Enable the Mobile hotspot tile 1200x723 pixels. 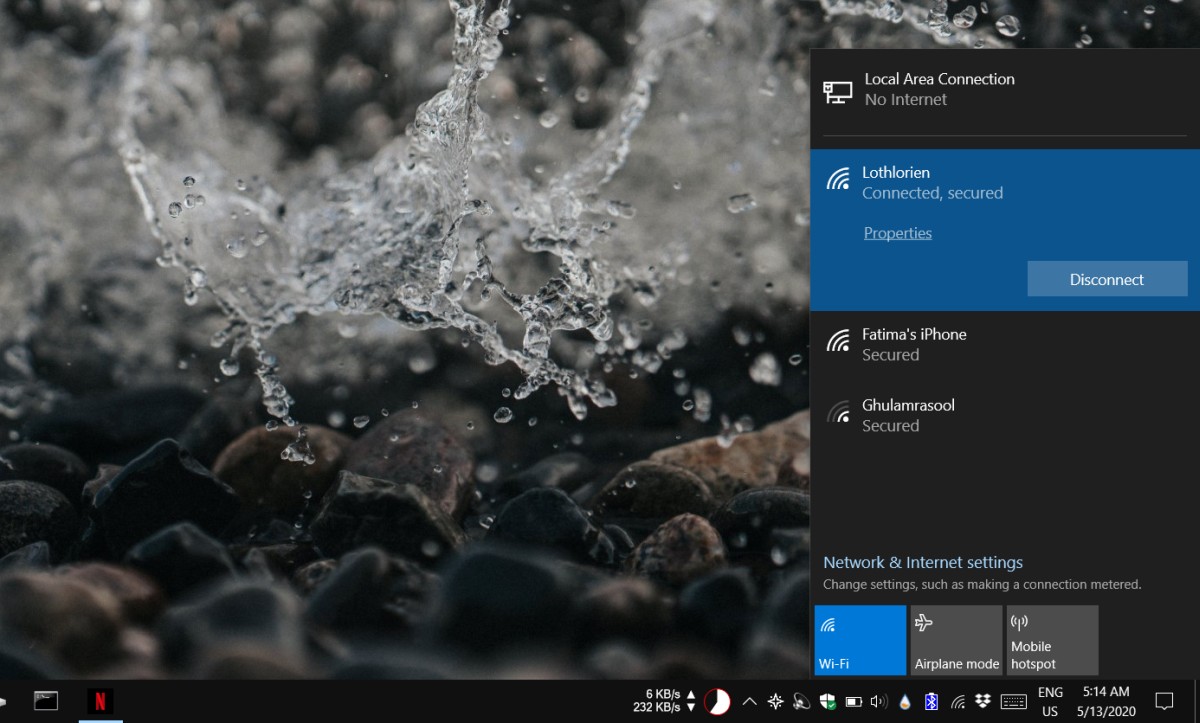click(x=1052, y=640)
